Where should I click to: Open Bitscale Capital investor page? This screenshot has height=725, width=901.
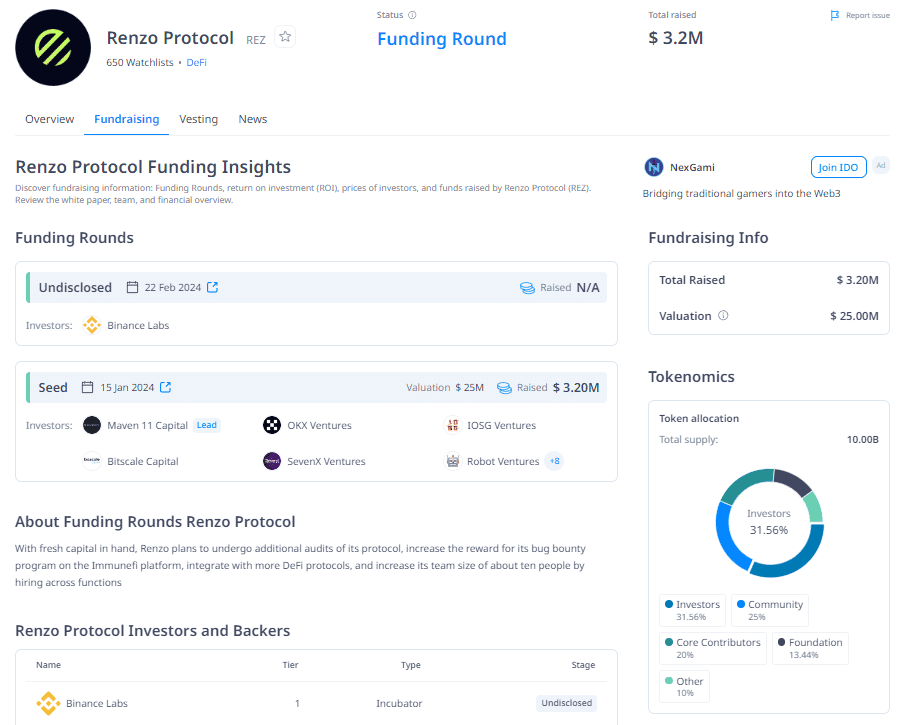click(143, 461)
